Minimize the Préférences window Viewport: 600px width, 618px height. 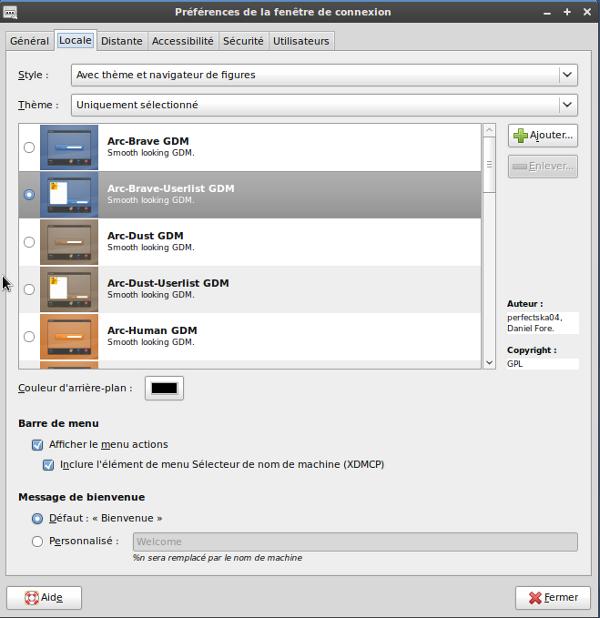pos(547,13)
